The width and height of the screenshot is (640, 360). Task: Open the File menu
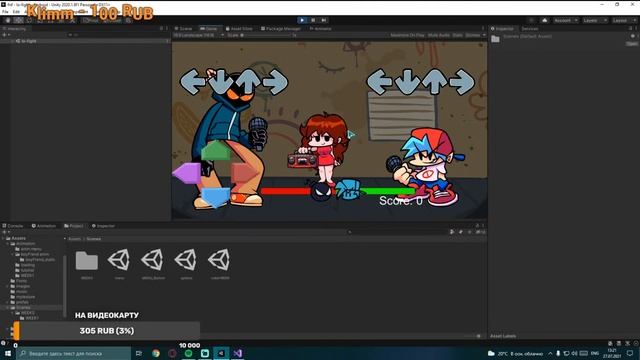[x=5, y=12]
